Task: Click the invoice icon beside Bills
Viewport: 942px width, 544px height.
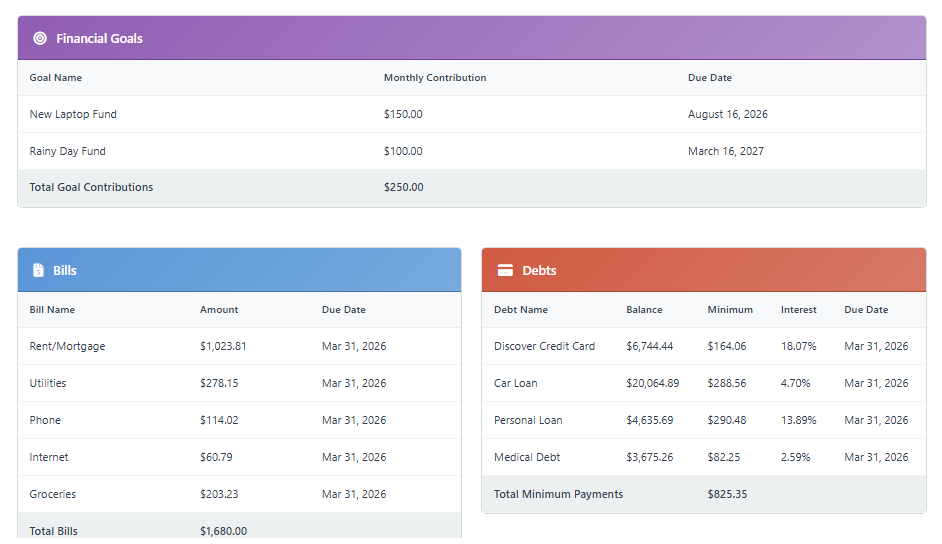Action: tap(38, 270)
